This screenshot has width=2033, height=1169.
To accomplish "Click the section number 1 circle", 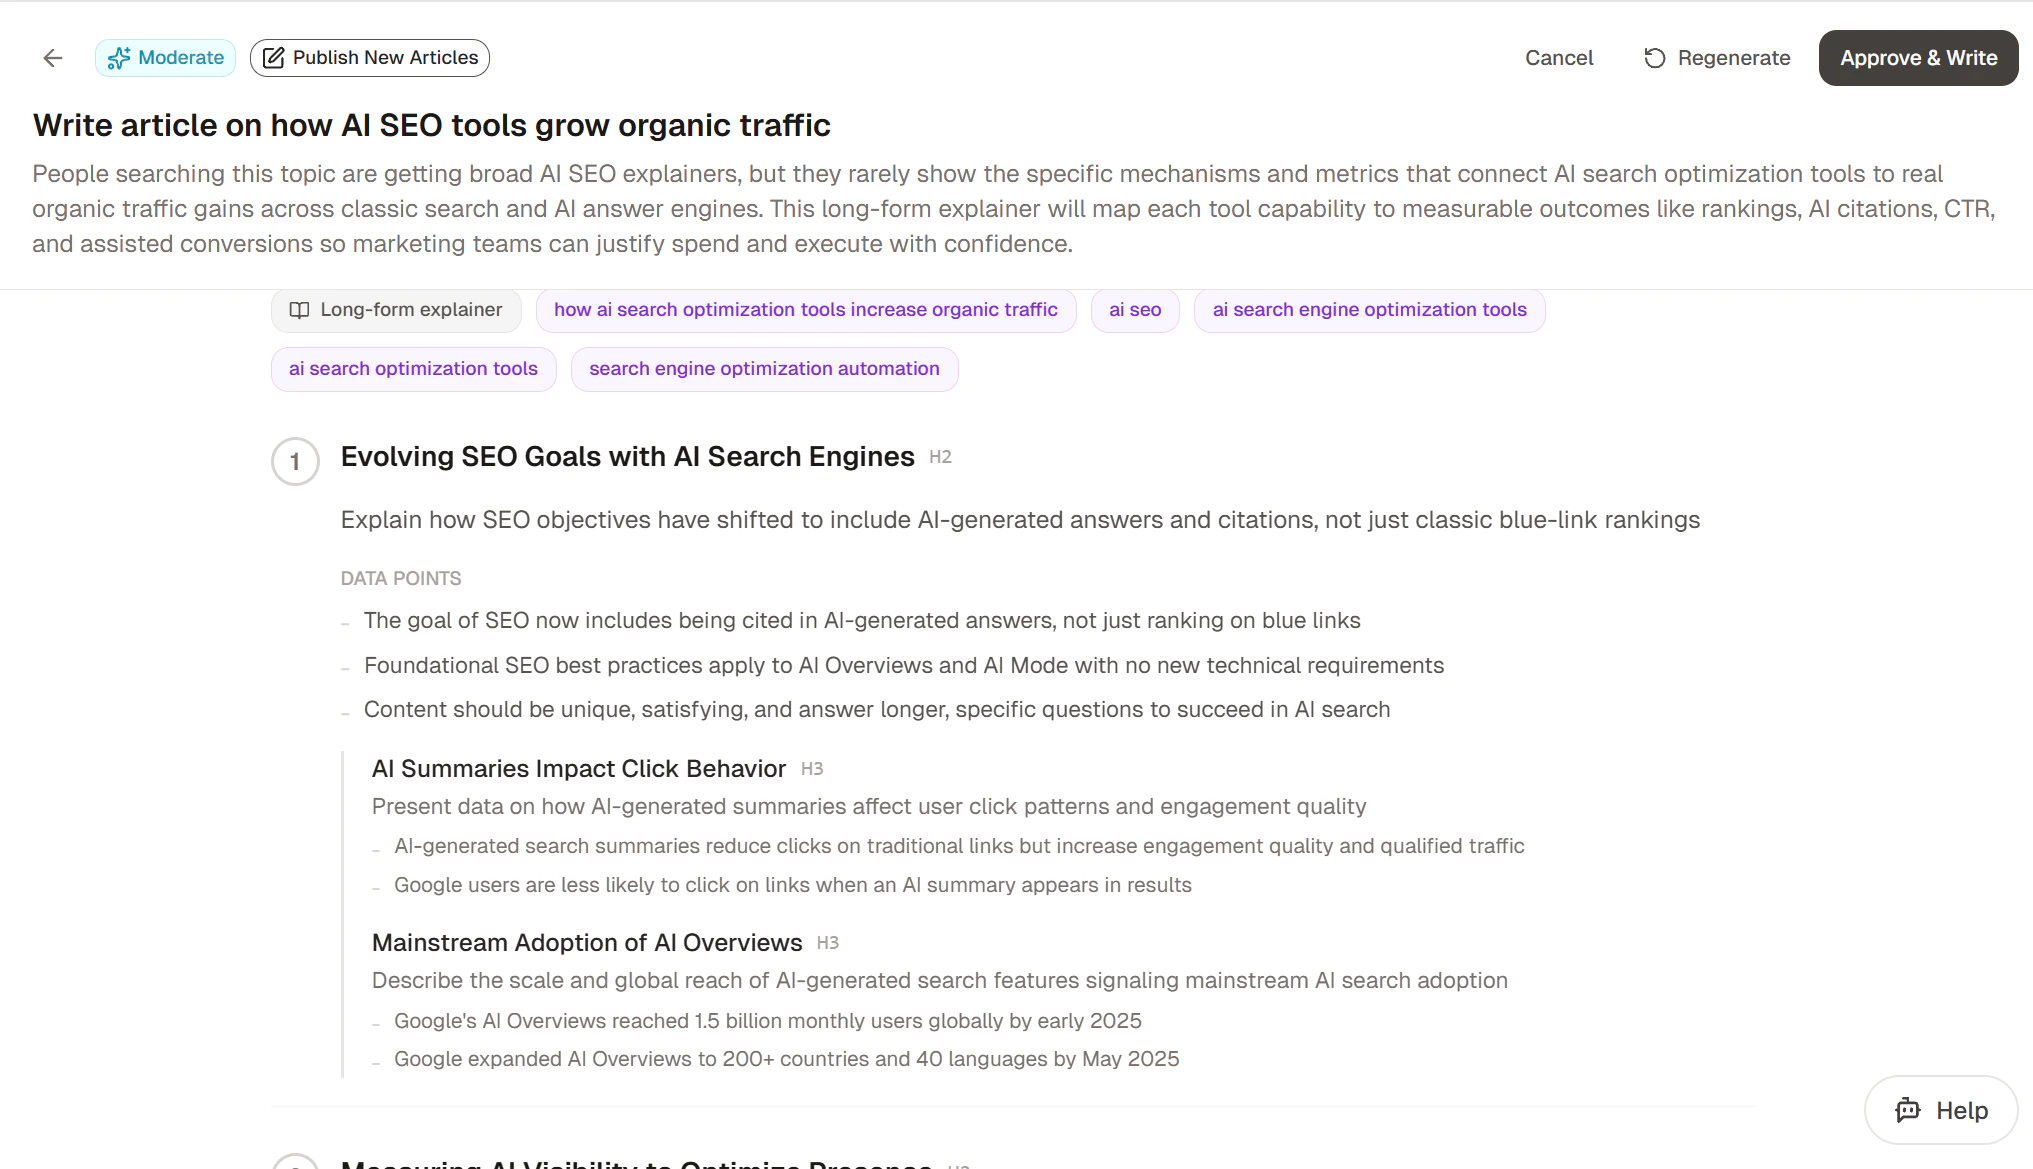I will click(295, 461).
